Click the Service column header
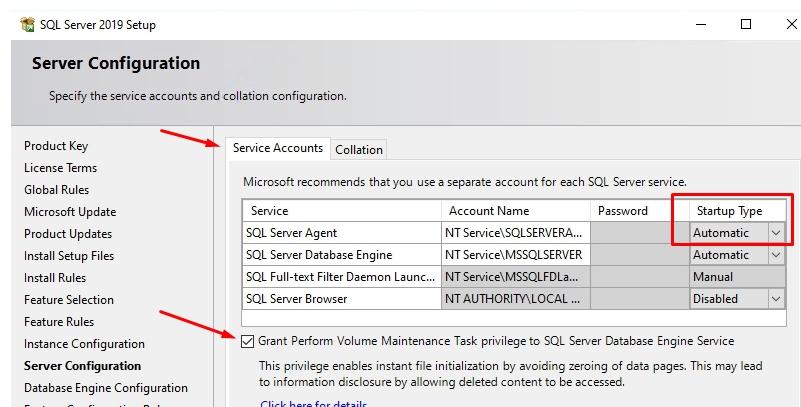Screen dimensions: 801x407 click(342, 211)
